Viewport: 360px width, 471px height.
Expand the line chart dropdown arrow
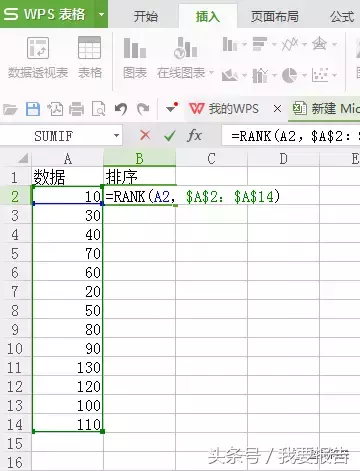click(x=304, y=44)
